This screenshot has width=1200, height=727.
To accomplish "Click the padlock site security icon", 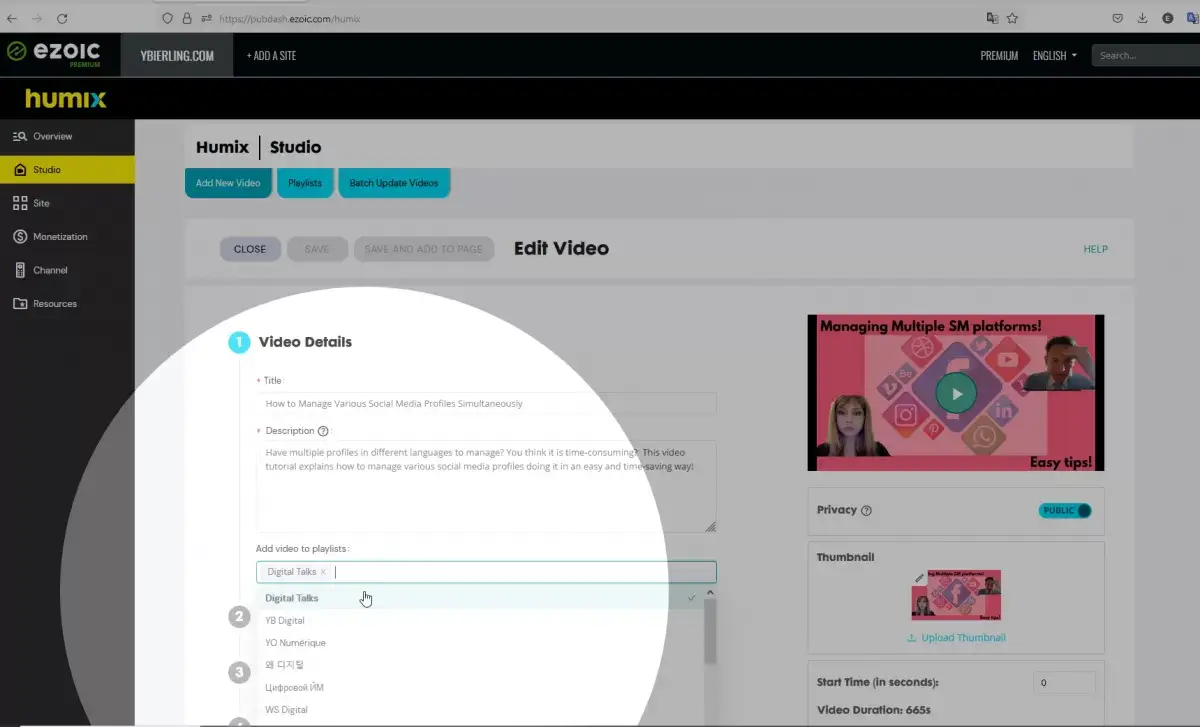I will (x=186, y=18).
